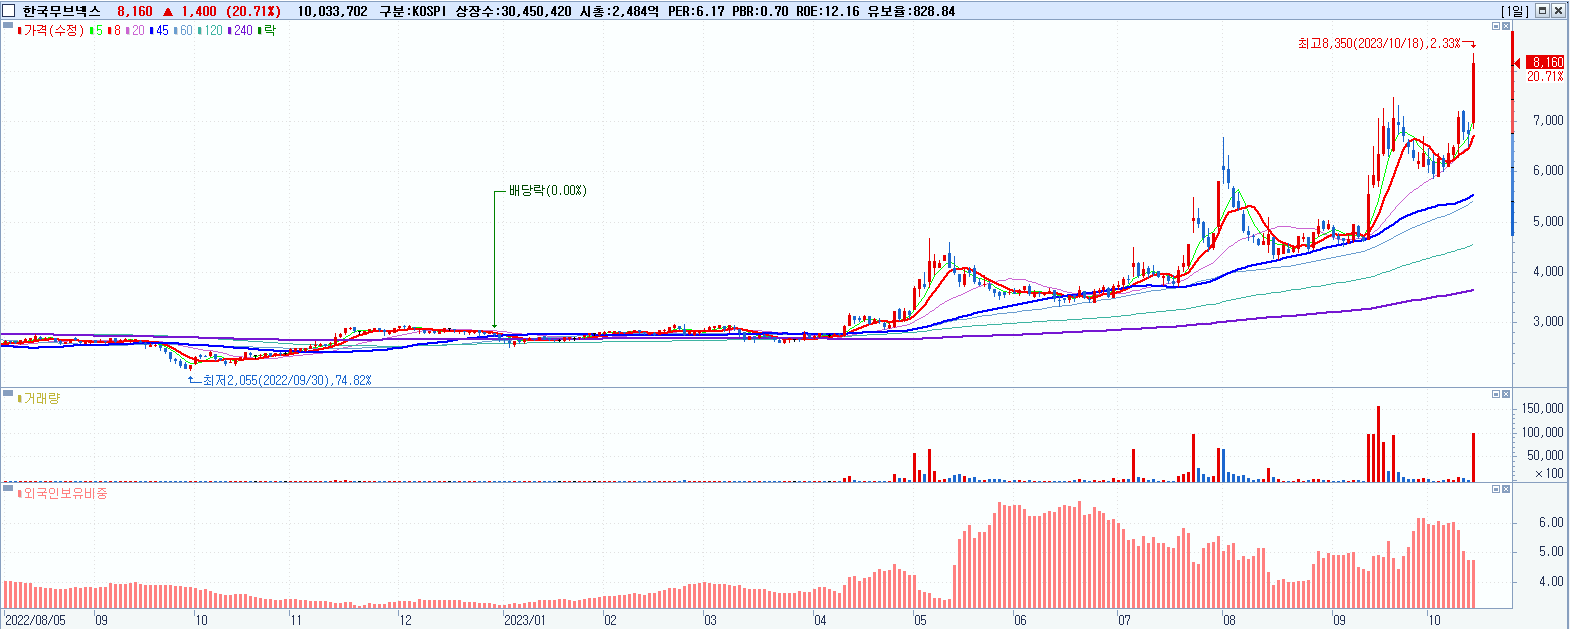Select the 5-day moving average legend
The width and height of the screenshot is (1570, 629).
pos(96,31)
